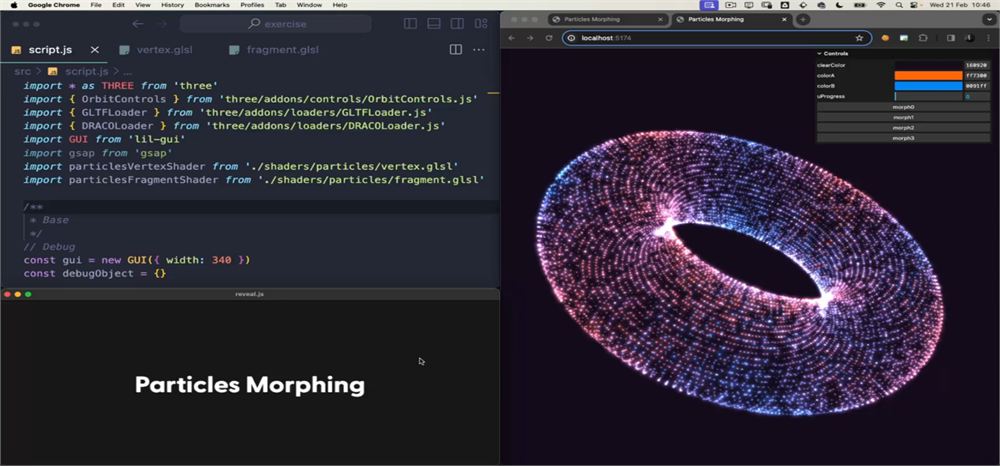Image resolution: width=1000 pixels, height=466 pixels.
Task: Open the Chrome profile avatar
Action: click(x=969, y=38)
